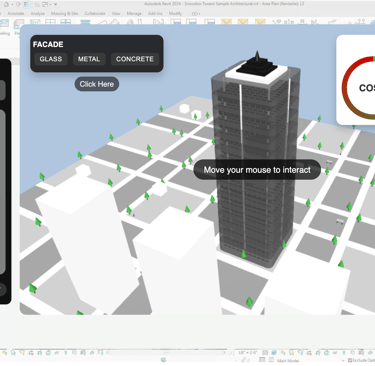Open the Add-Ins ribbon tab
375x366 pixels.
pos(155,14)
